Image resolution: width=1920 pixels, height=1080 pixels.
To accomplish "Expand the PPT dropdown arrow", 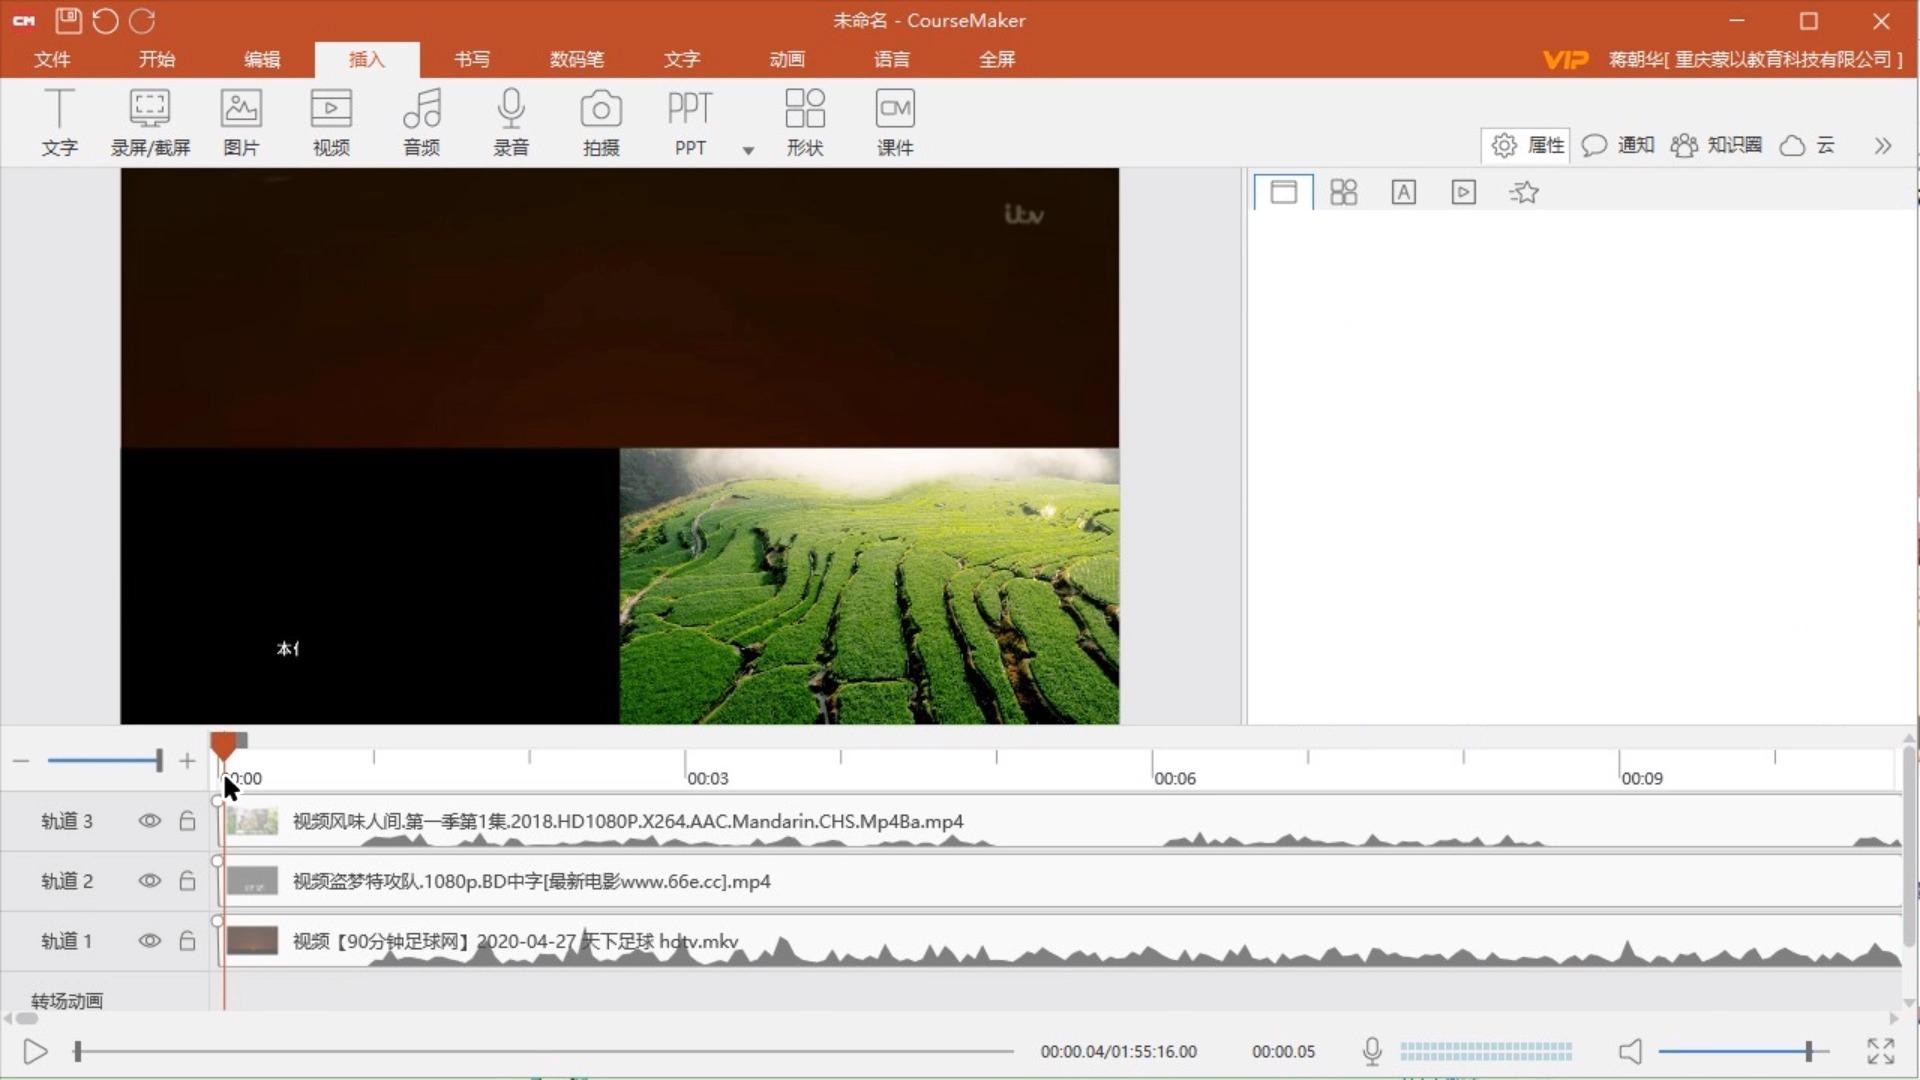I will tap(748, 151).
